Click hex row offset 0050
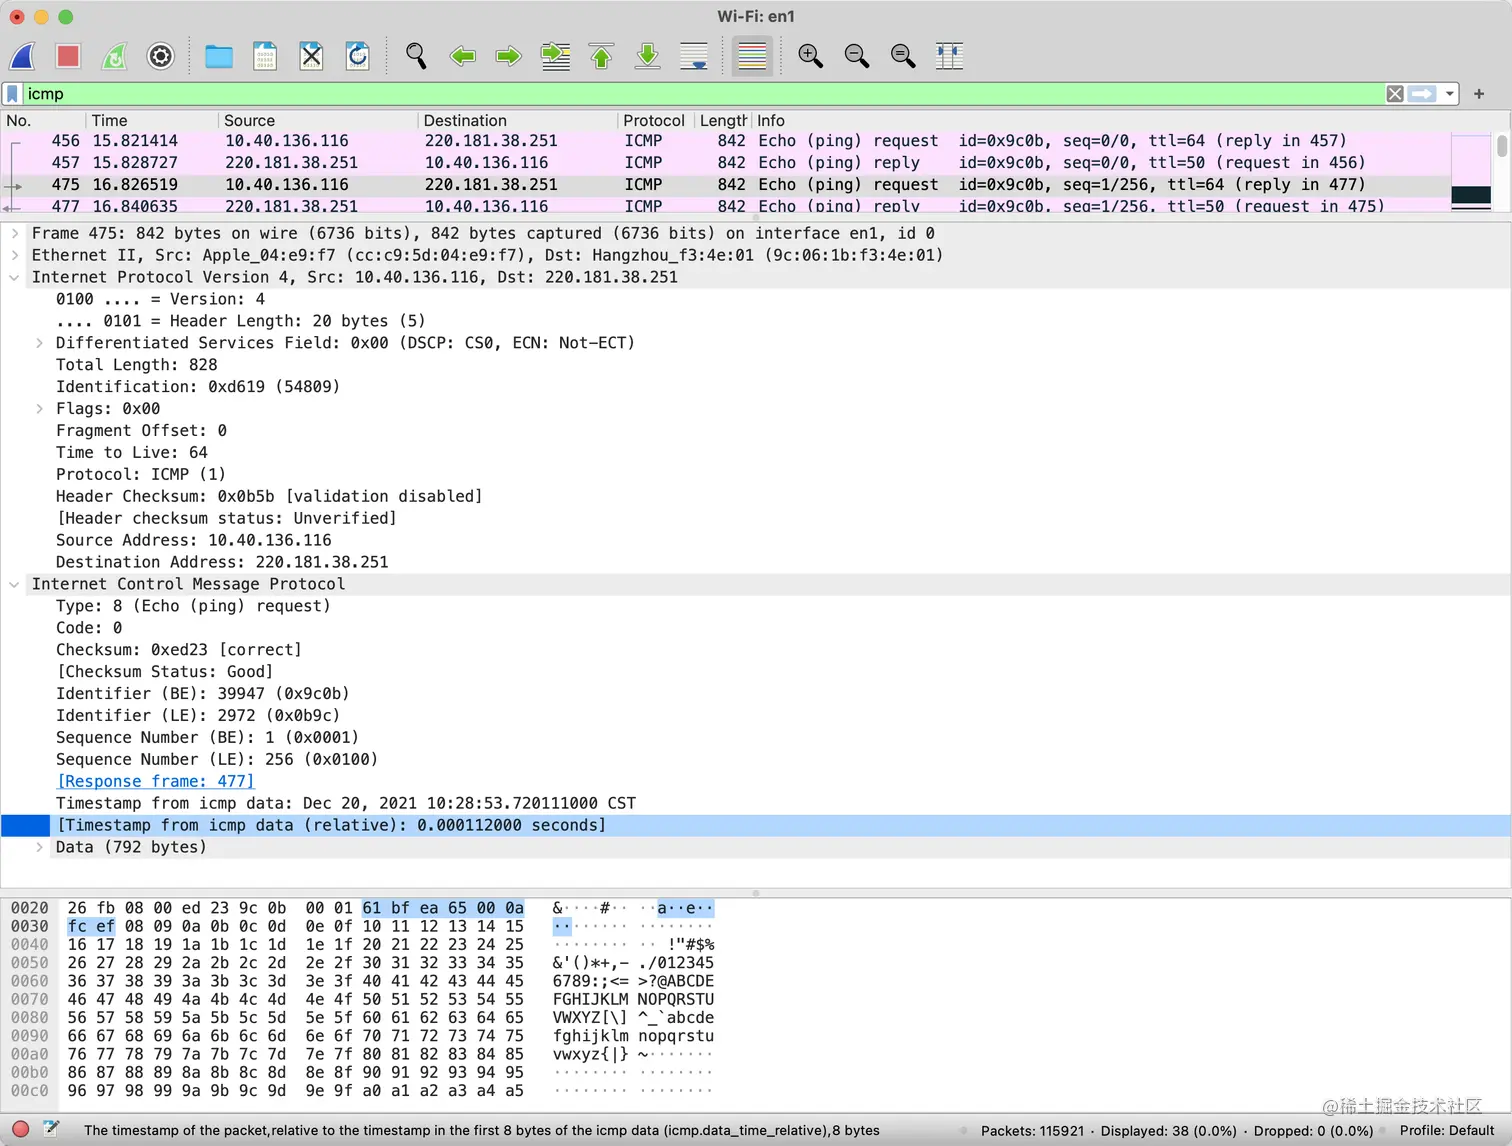 tap(29, 963)
